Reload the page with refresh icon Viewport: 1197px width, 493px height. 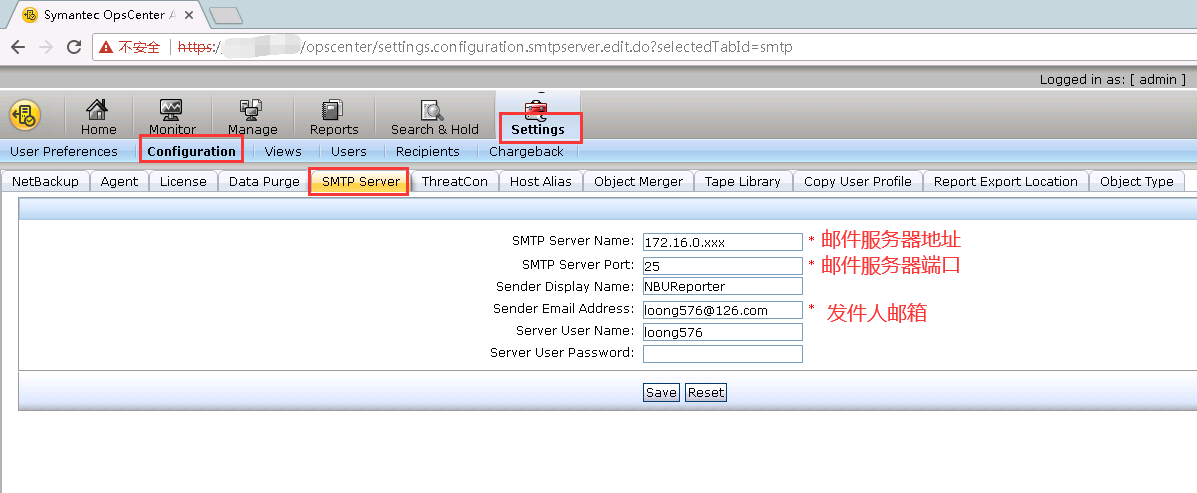74,47
